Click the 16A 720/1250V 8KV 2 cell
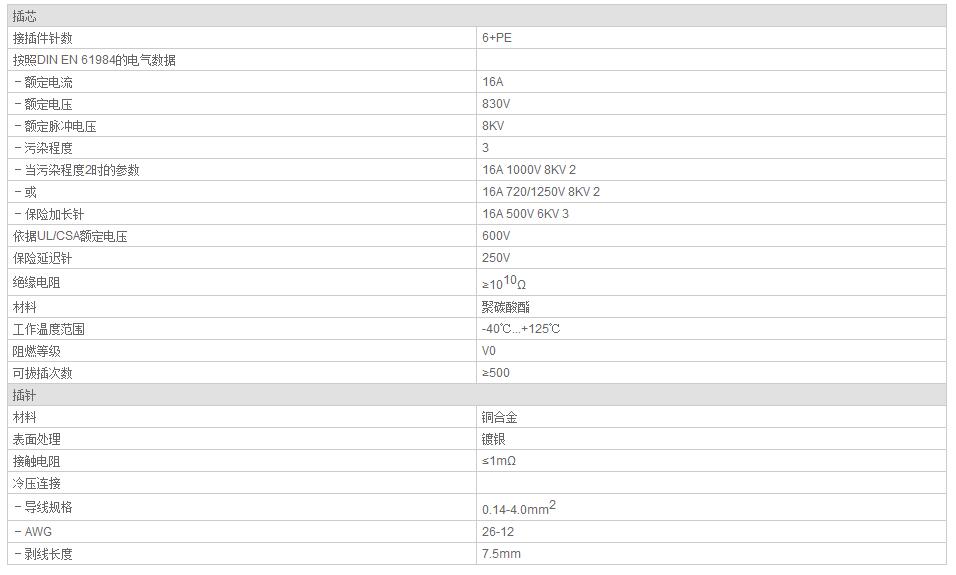 pos(541,192)
